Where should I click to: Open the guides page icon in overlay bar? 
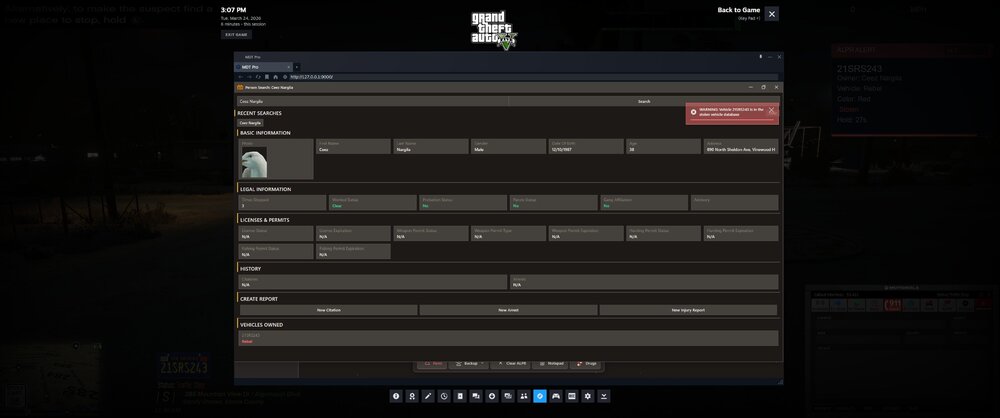[460, 396]
